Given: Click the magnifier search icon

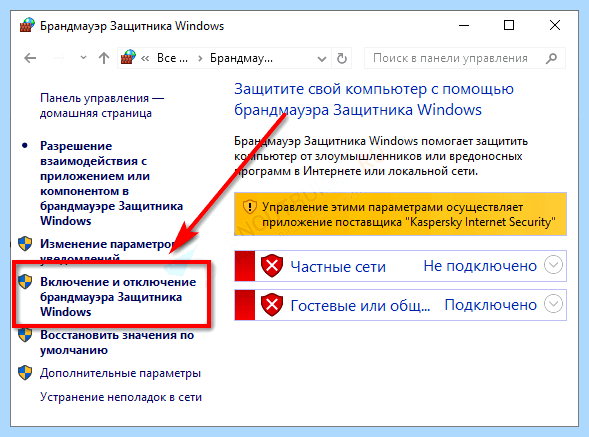Looking at the screenshot, I should click(551, 58).
